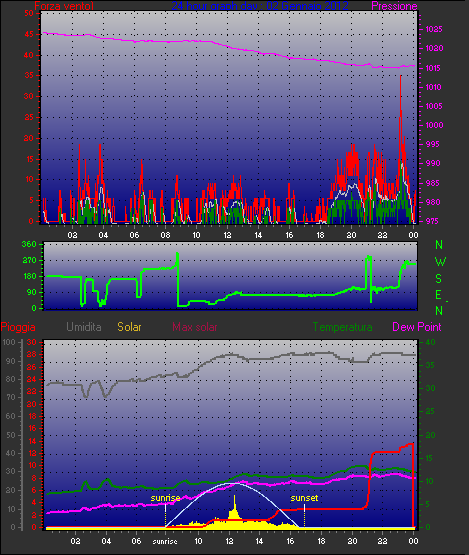The width and height of the screenshot is (469, 555).
Task: Click the S compass direction label
Action: click(x=439, y=279)
